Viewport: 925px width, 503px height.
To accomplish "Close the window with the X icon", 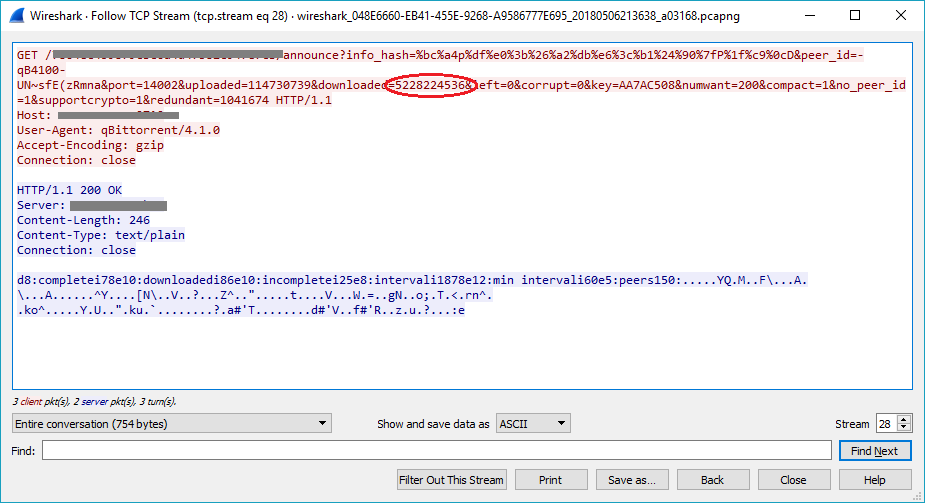I will click(x=901, y=15).
